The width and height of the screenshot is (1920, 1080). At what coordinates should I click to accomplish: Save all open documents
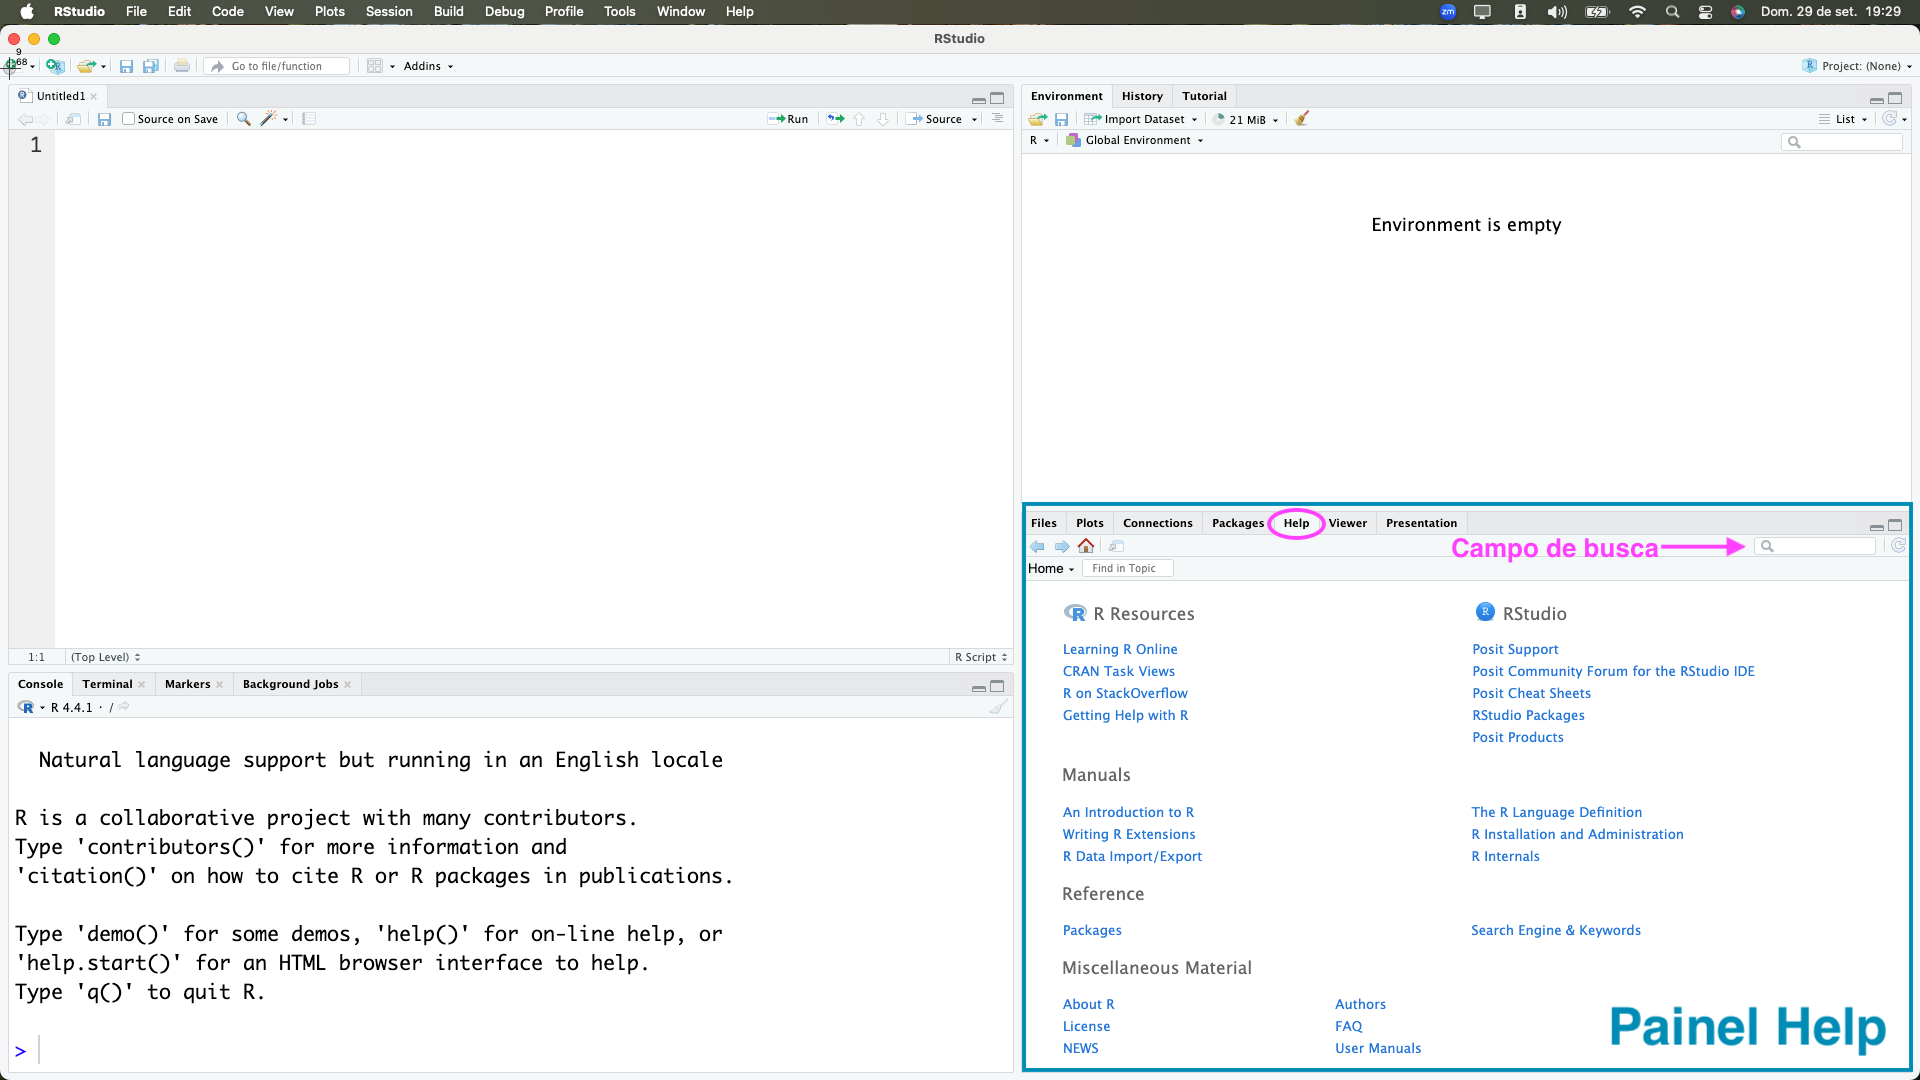coord(151,66)
